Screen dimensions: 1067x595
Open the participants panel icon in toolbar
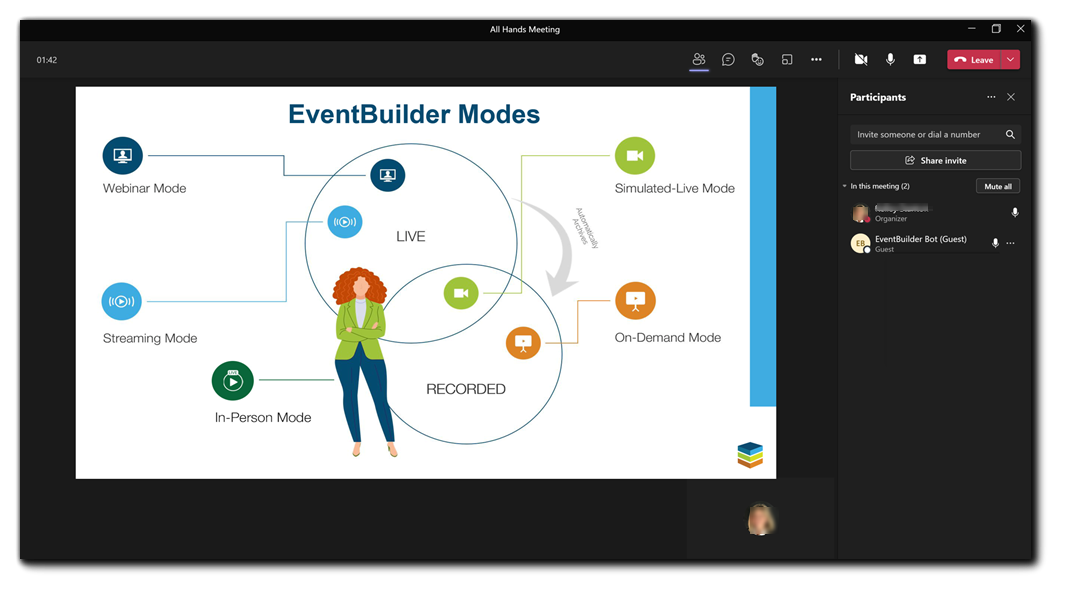coord(699,59)
